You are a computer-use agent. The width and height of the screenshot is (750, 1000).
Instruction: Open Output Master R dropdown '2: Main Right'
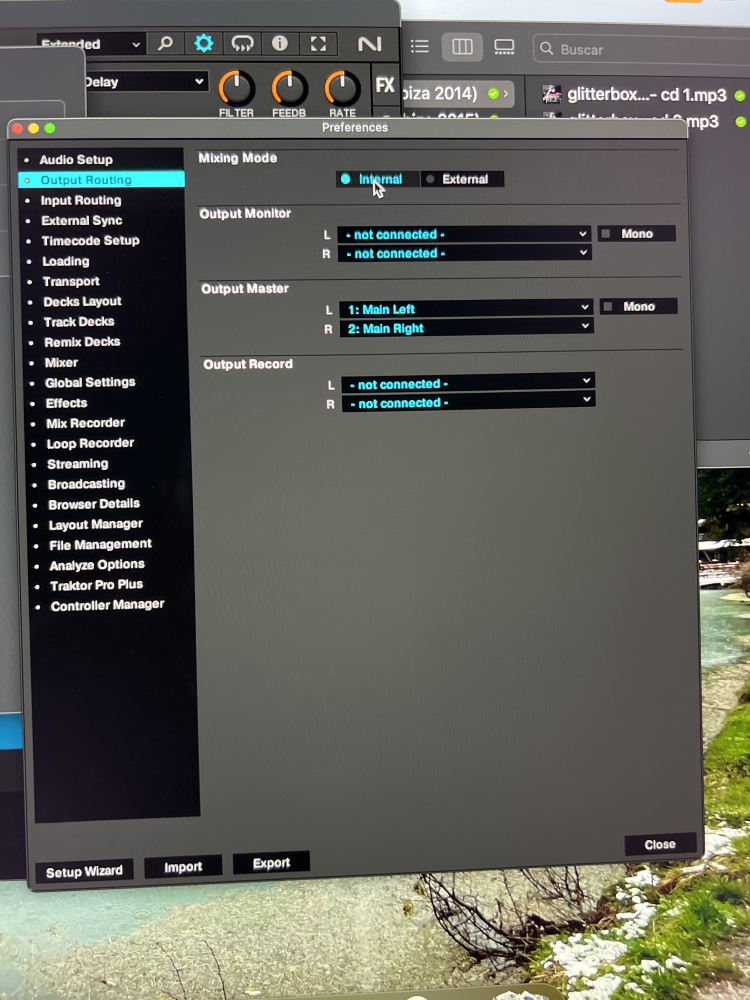coord(466,328)
